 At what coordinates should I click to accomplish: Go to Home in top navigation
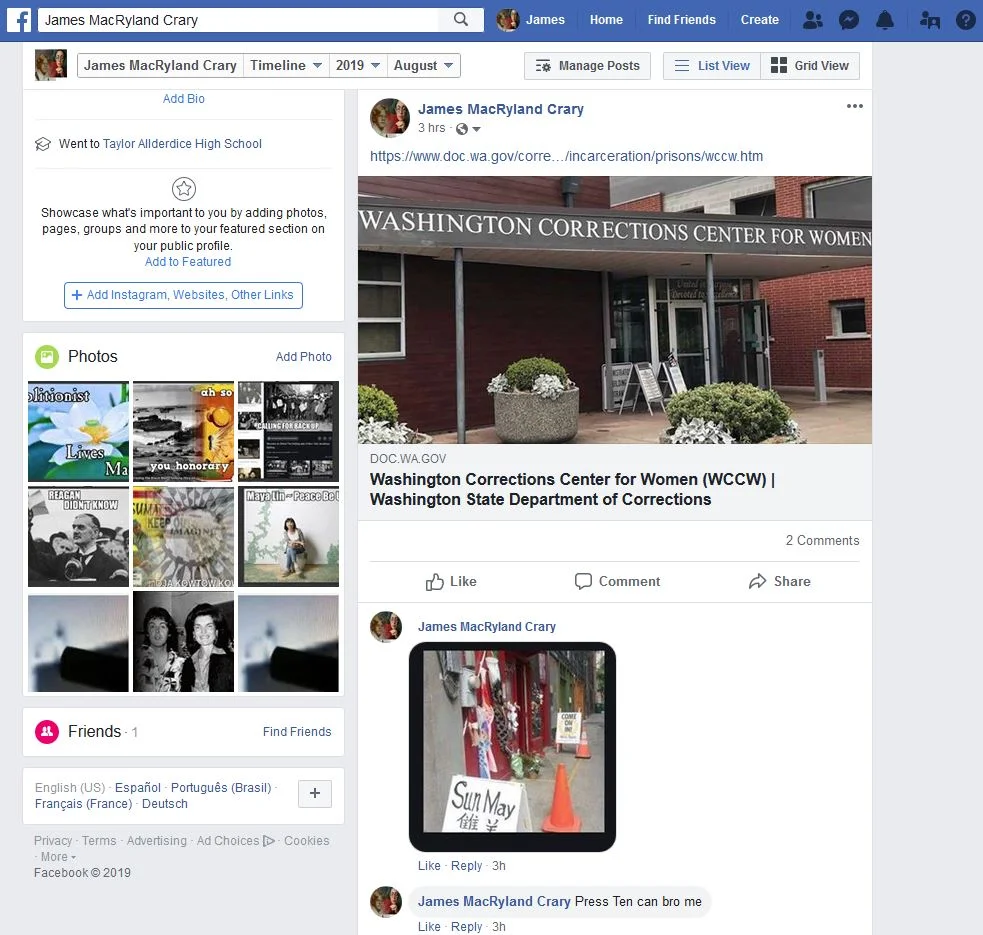pyautogui.click(x=606, y=20)
